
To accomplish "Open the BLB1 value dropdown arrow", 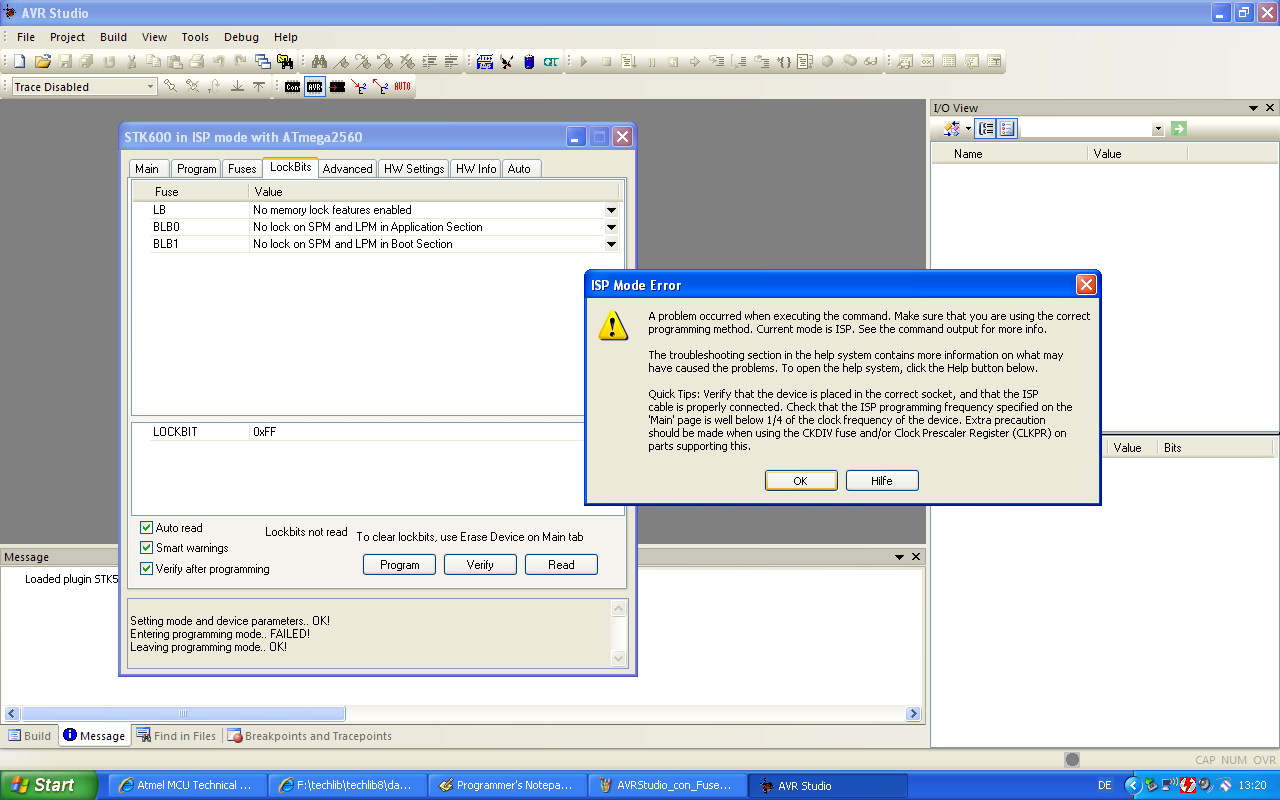I will click(611, 244).
